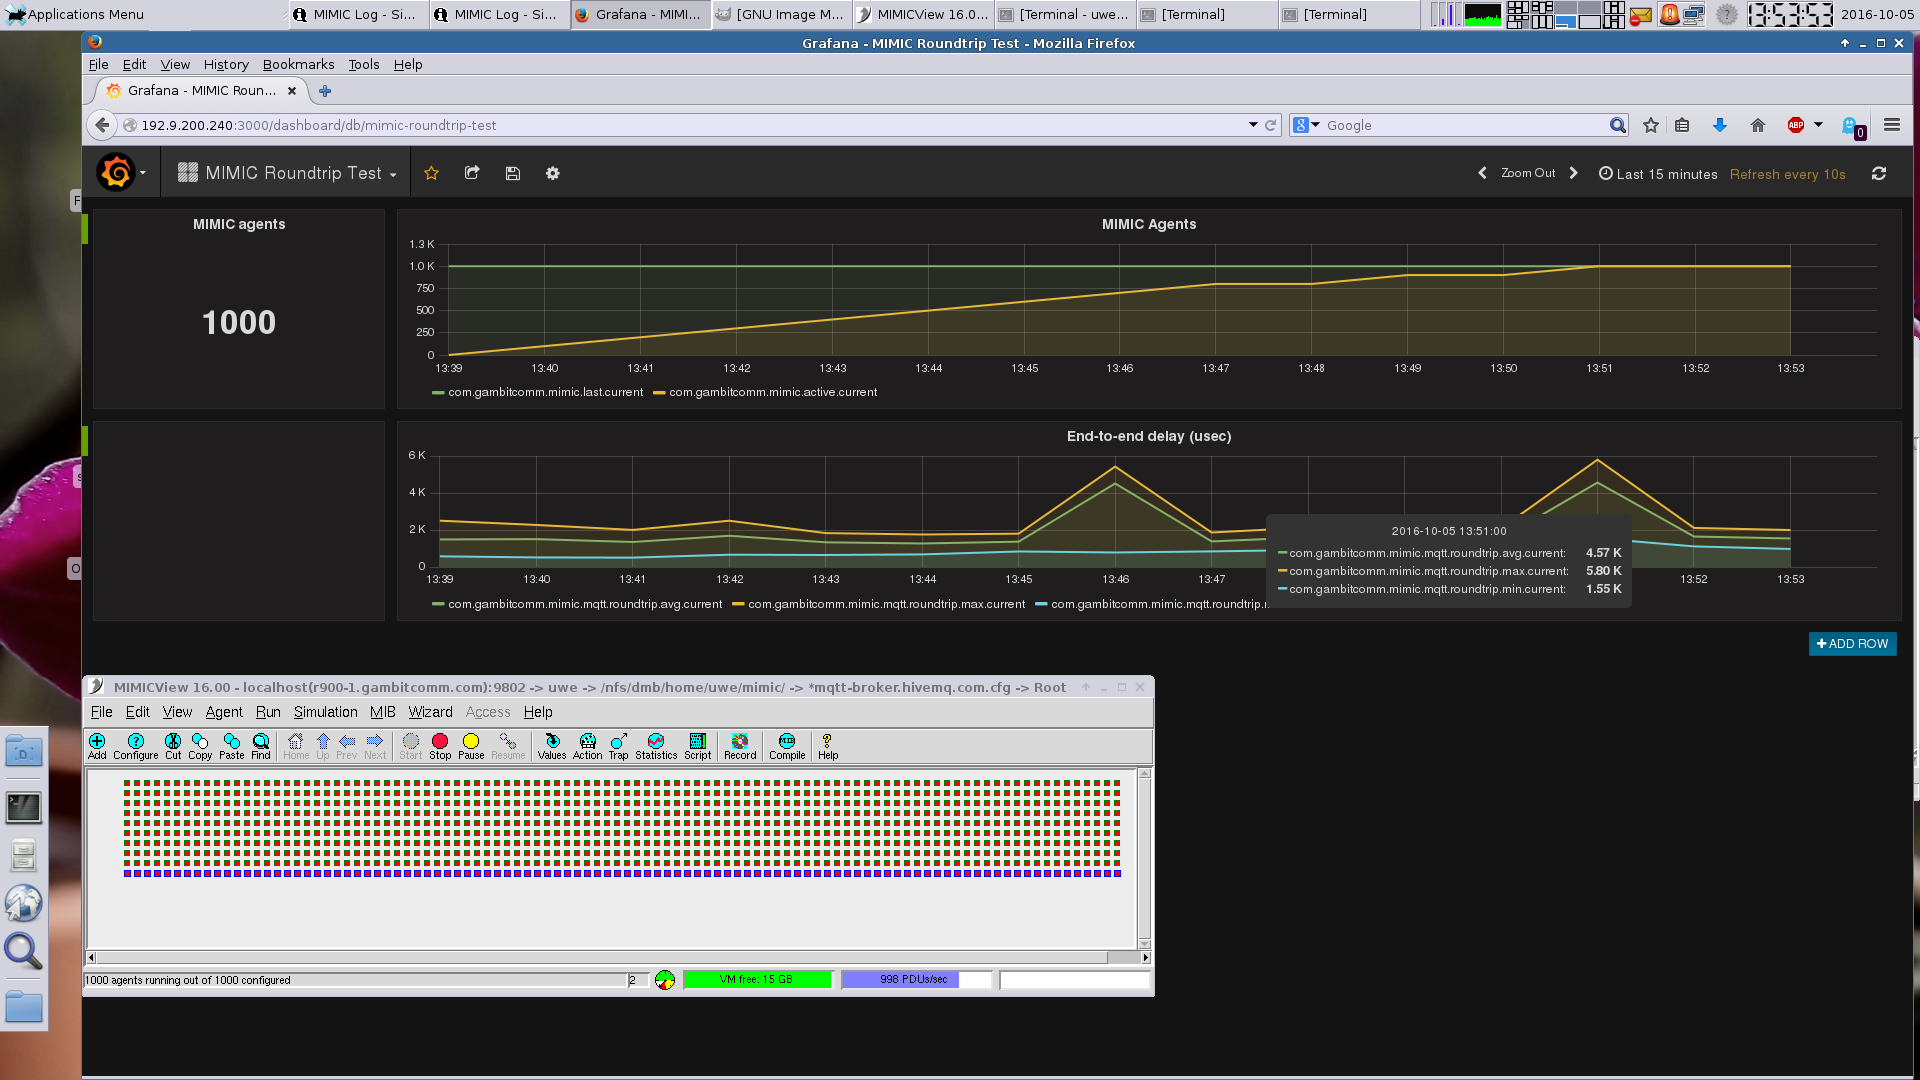Click the Copy toolbar icon in MIMICView
1920x1080 pixels.
click(200, 746)
